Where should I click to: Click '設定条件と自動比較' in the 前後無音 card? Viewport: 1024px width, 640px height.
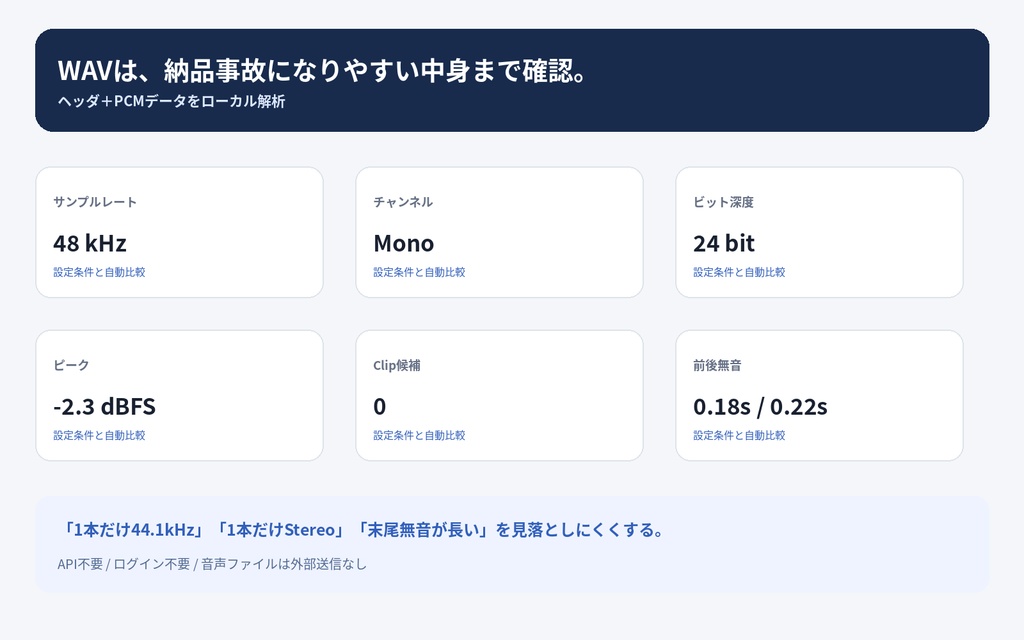pos(739,435)
